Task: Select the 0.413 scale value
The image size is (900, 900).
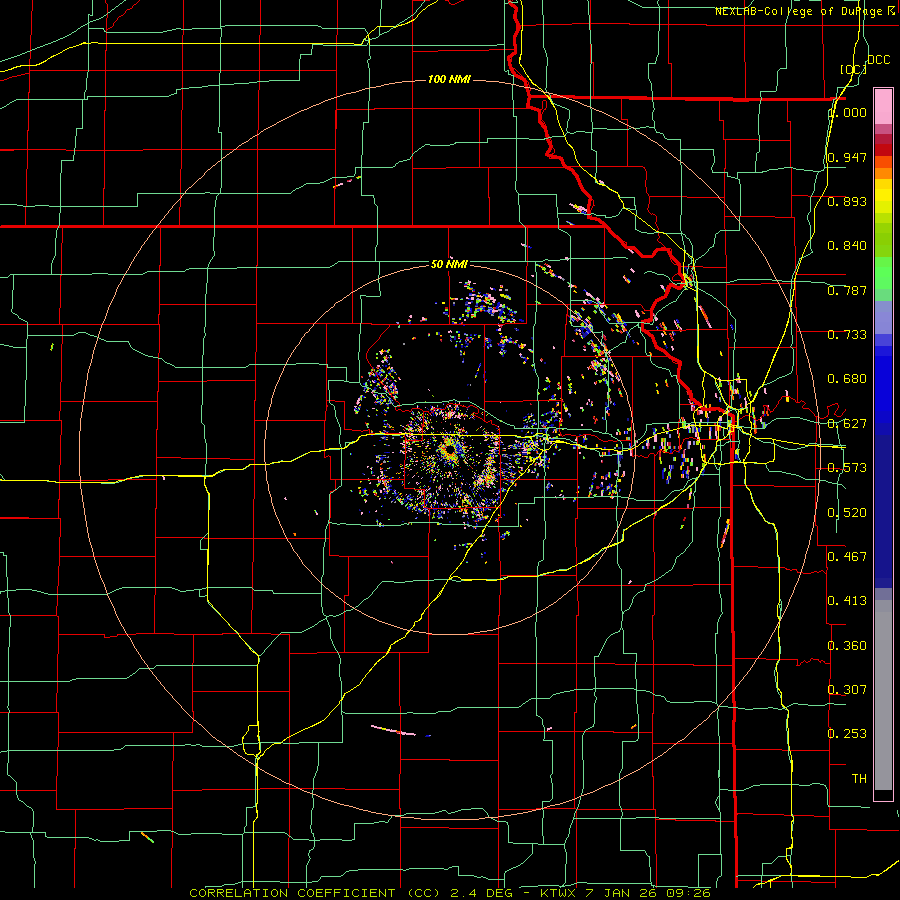Action: [x=847, y=601]
